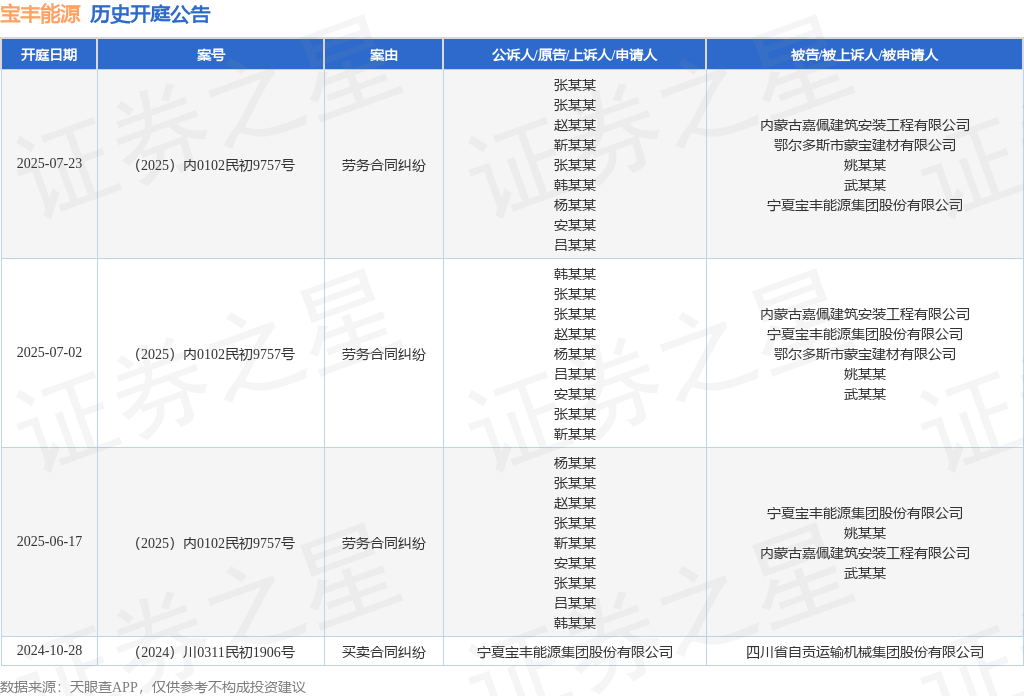Click defendant 姚某某 in the 2025-07-02 row
Viewport: 1024px width, 696px height.
[x=865, y=374]
